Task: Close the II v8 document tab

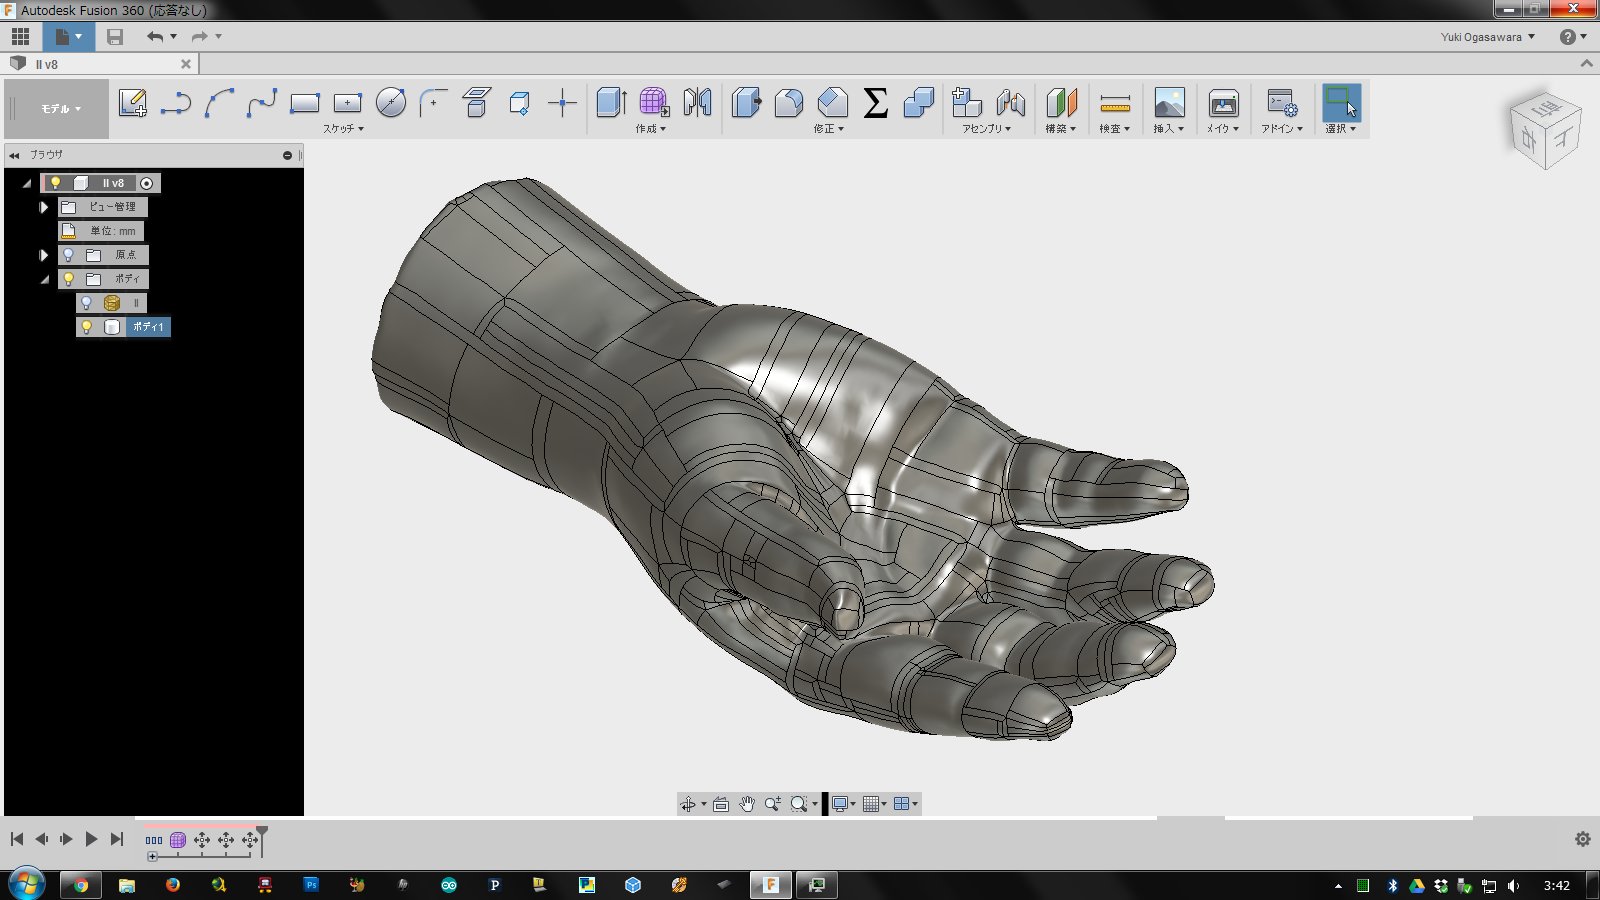Action: 186,64
